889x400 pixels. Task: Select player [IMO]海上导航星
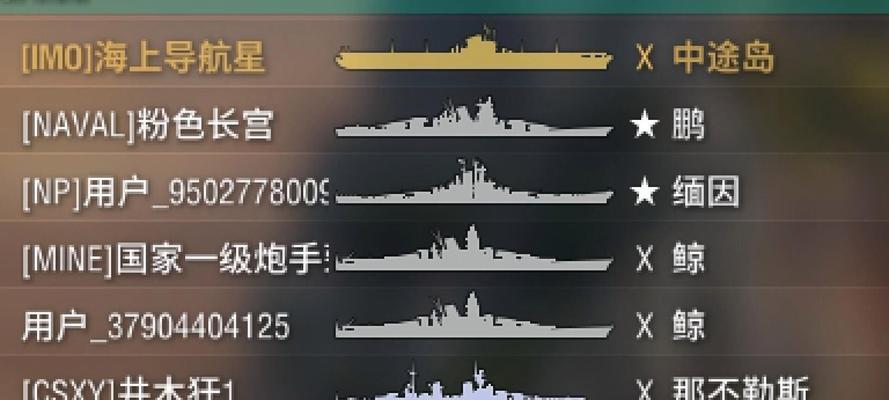tap(143, 58)
